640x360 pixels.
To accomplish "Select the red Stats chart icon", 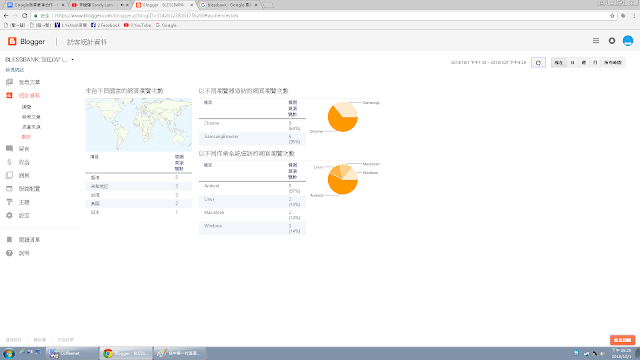I will (x=9, y=95).
